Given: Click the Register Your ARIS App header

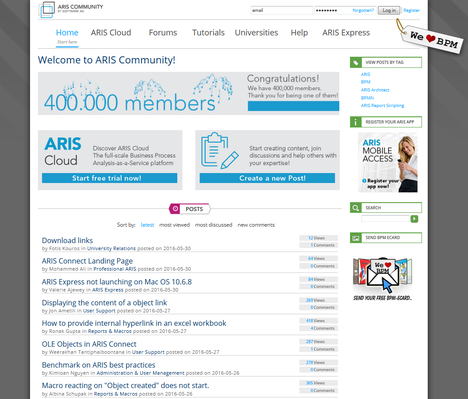Looking at the screenshot, I should click(x=386, y=122).
